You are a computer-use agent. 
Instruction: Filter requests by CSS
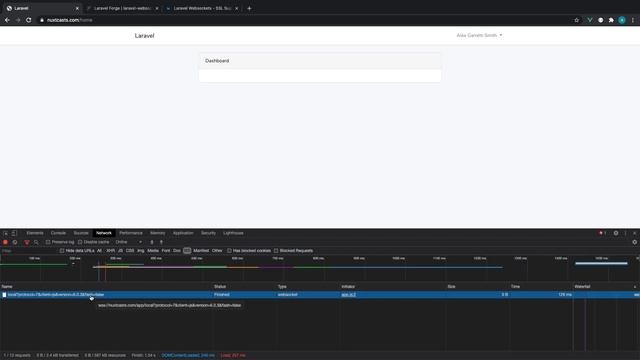[130, 251]
